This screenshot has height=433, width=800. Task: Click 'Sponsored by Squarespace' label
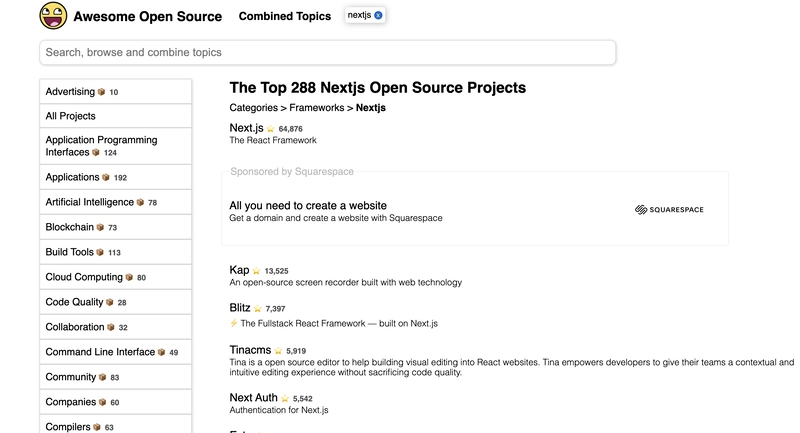292,171
